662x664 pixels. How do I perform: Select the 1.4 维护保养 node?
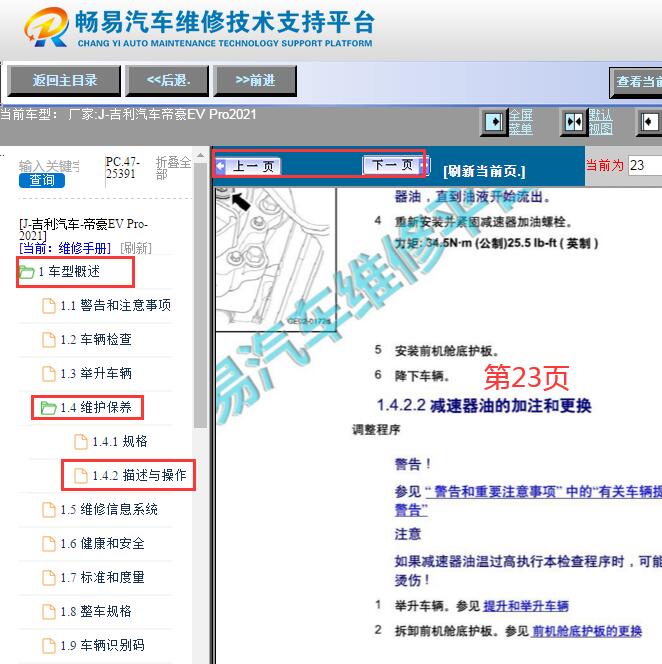(x=96, y=407)
